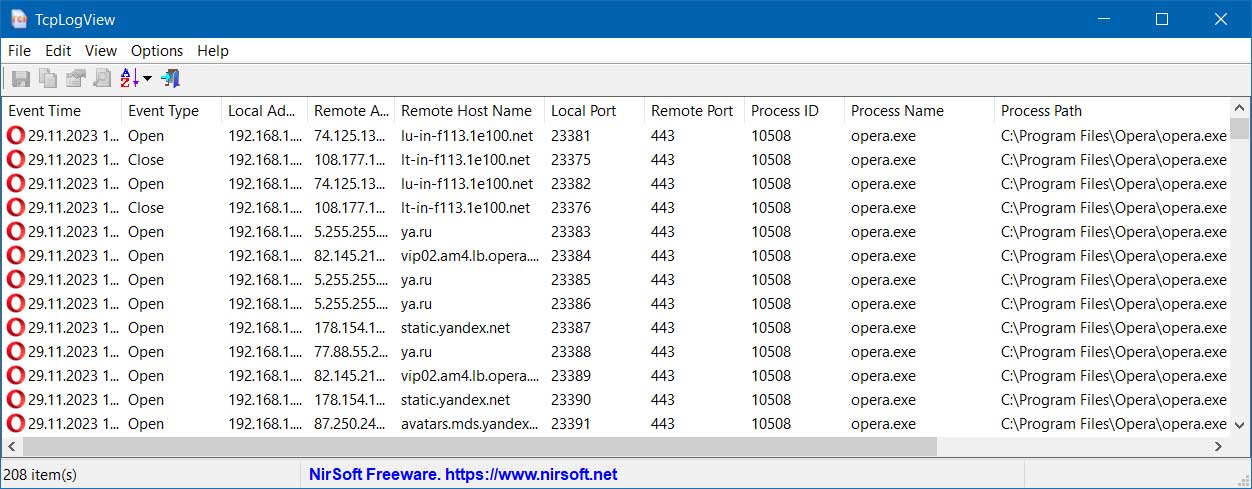This screenshot has height=489, width=1252.
Task: Click the Opera icon in port 23376 row
Action: pyautogui.click(x=16, y=208)
